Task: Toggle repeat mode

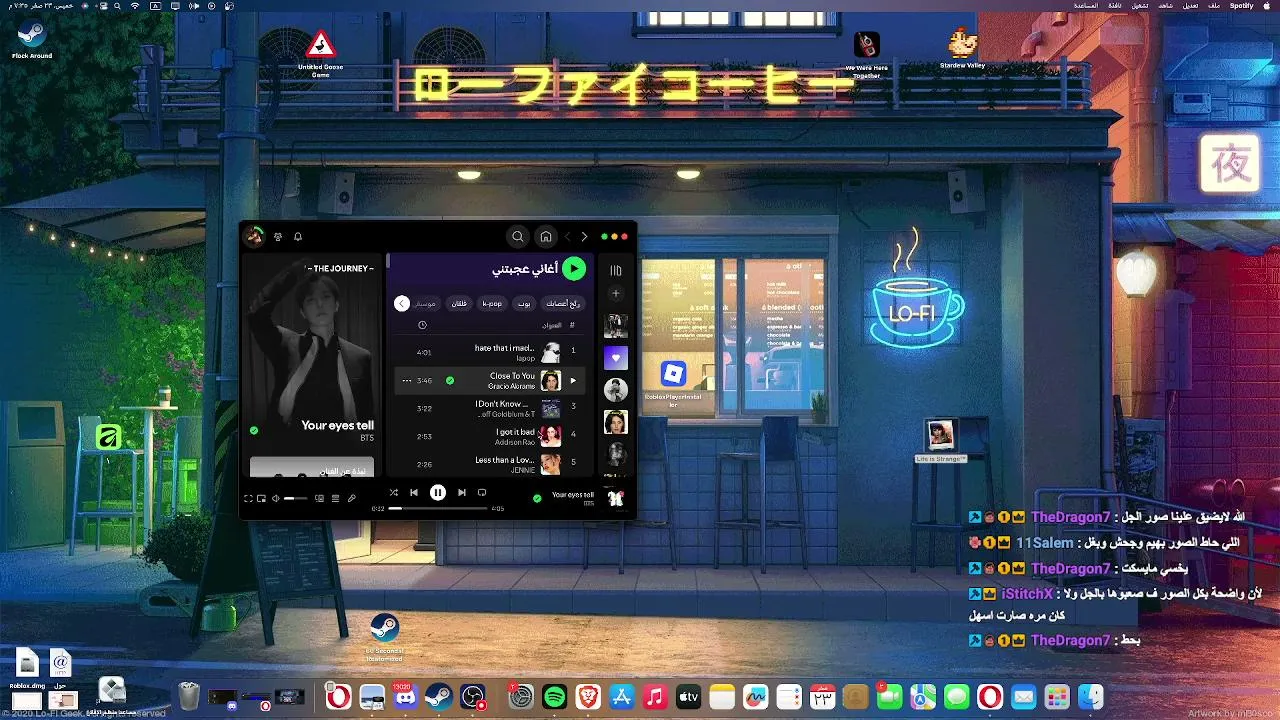Action: tap(482, 492)
